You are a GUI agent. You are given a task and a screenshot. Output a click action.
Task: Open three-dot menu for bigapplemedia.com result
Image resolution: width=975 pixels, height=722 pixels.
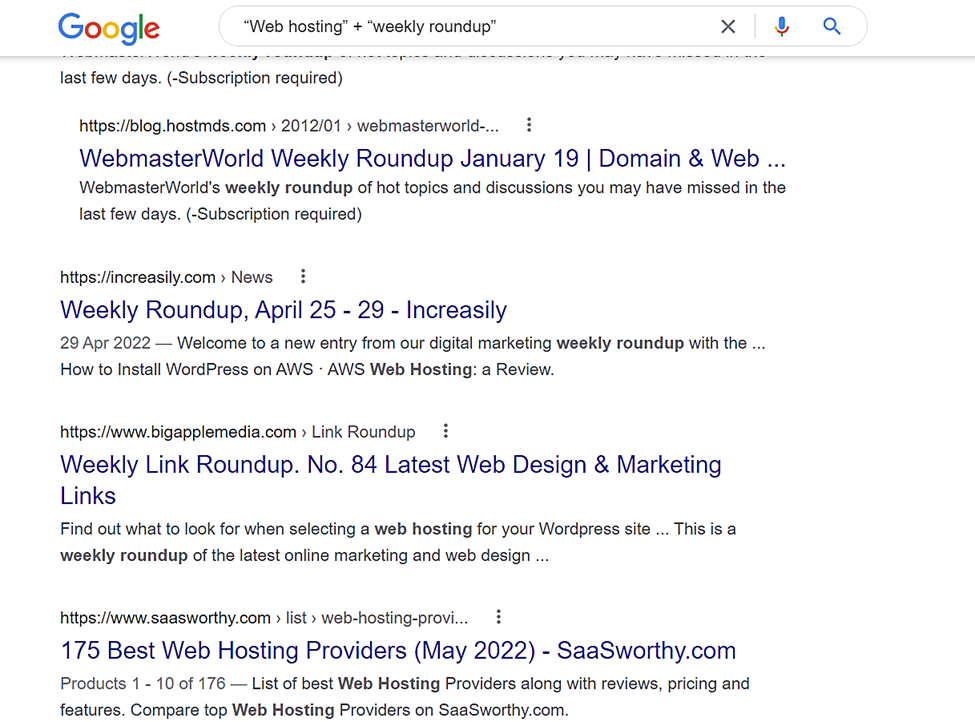click(445, 431)
